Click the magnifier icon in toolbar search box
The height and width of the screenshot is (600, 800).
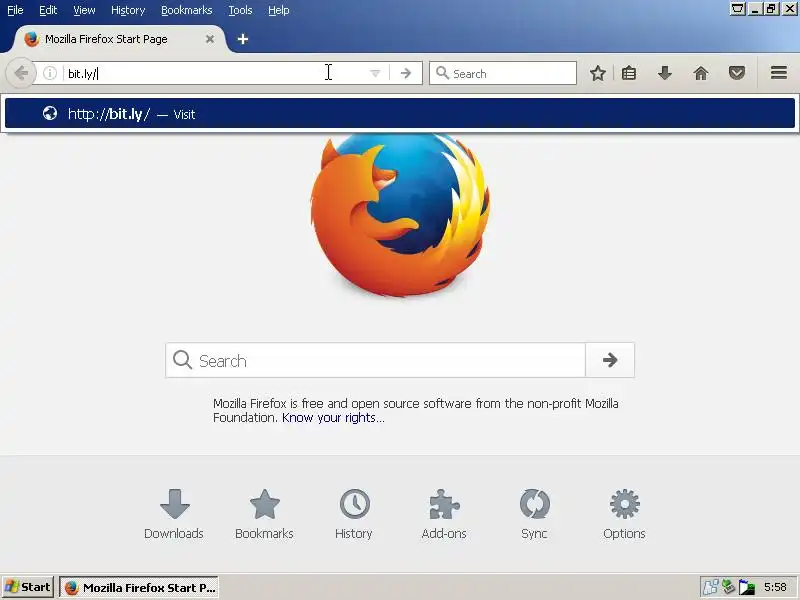coord(442,73)
